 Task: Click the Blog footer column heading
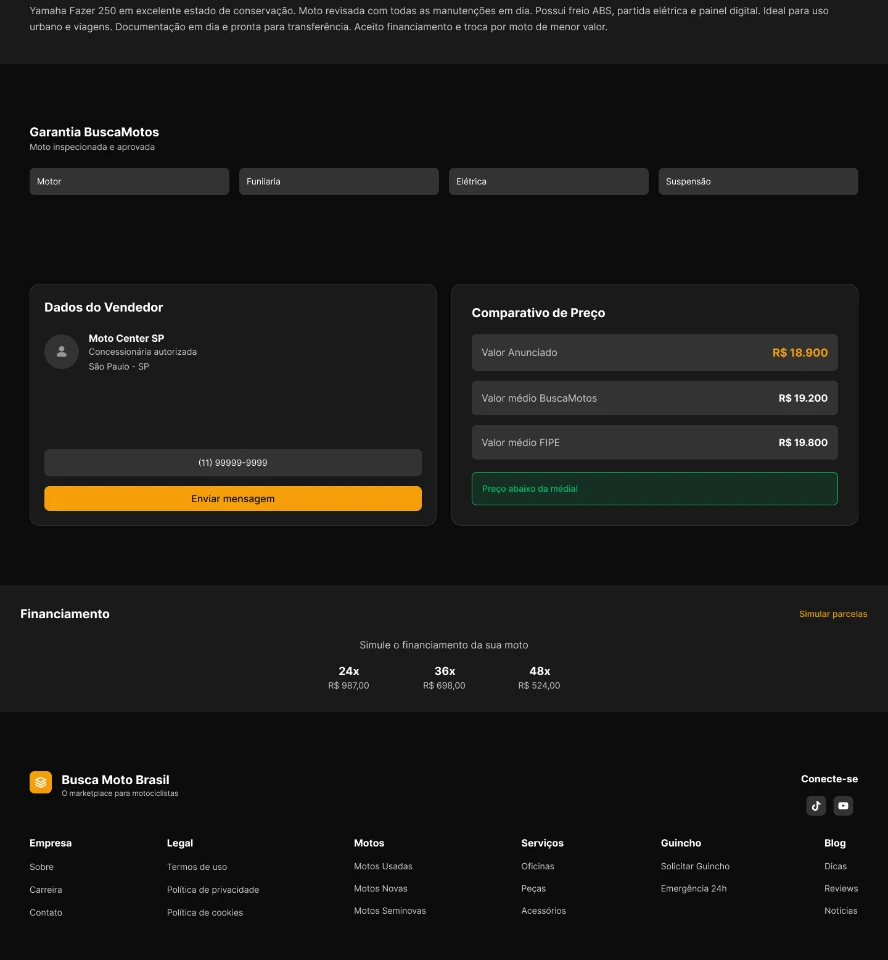click(835, 843)
